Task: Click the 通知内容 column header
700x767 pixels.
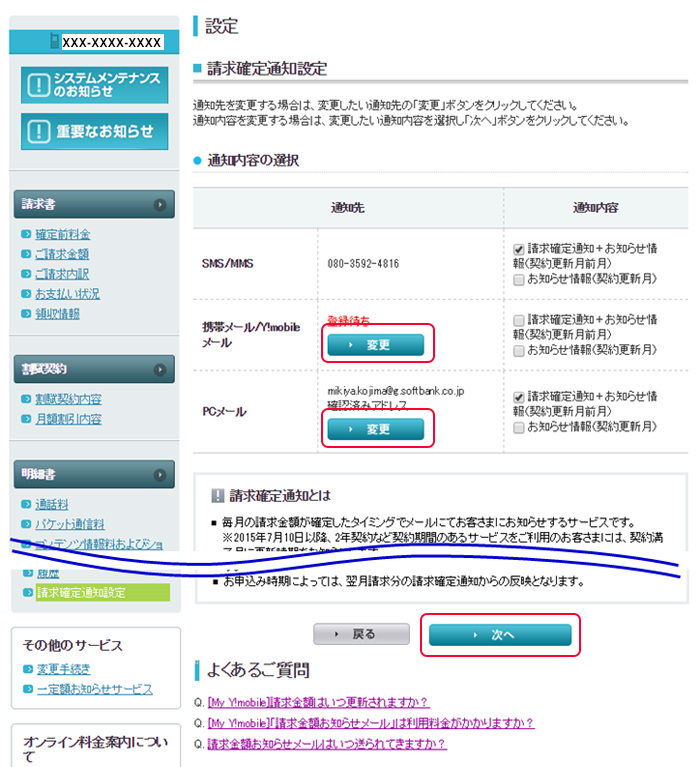Action: (595, 208)
